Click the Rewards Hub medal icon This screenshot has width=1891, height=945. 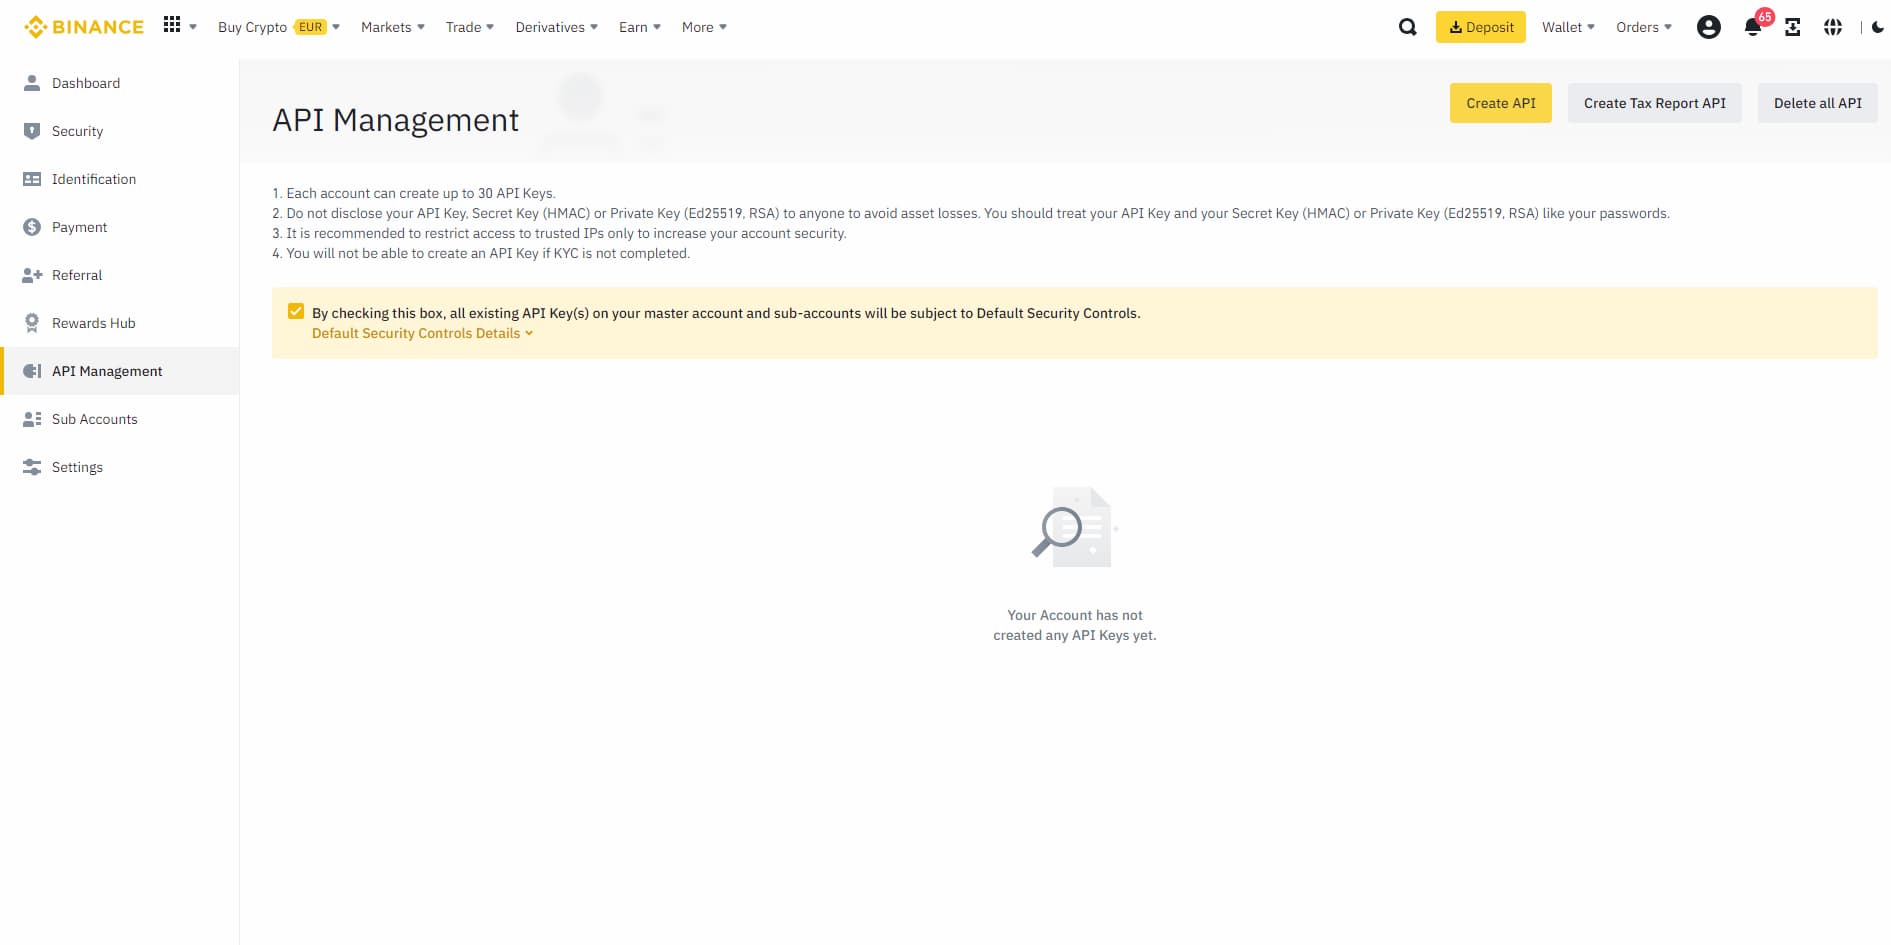click(32, 323)
